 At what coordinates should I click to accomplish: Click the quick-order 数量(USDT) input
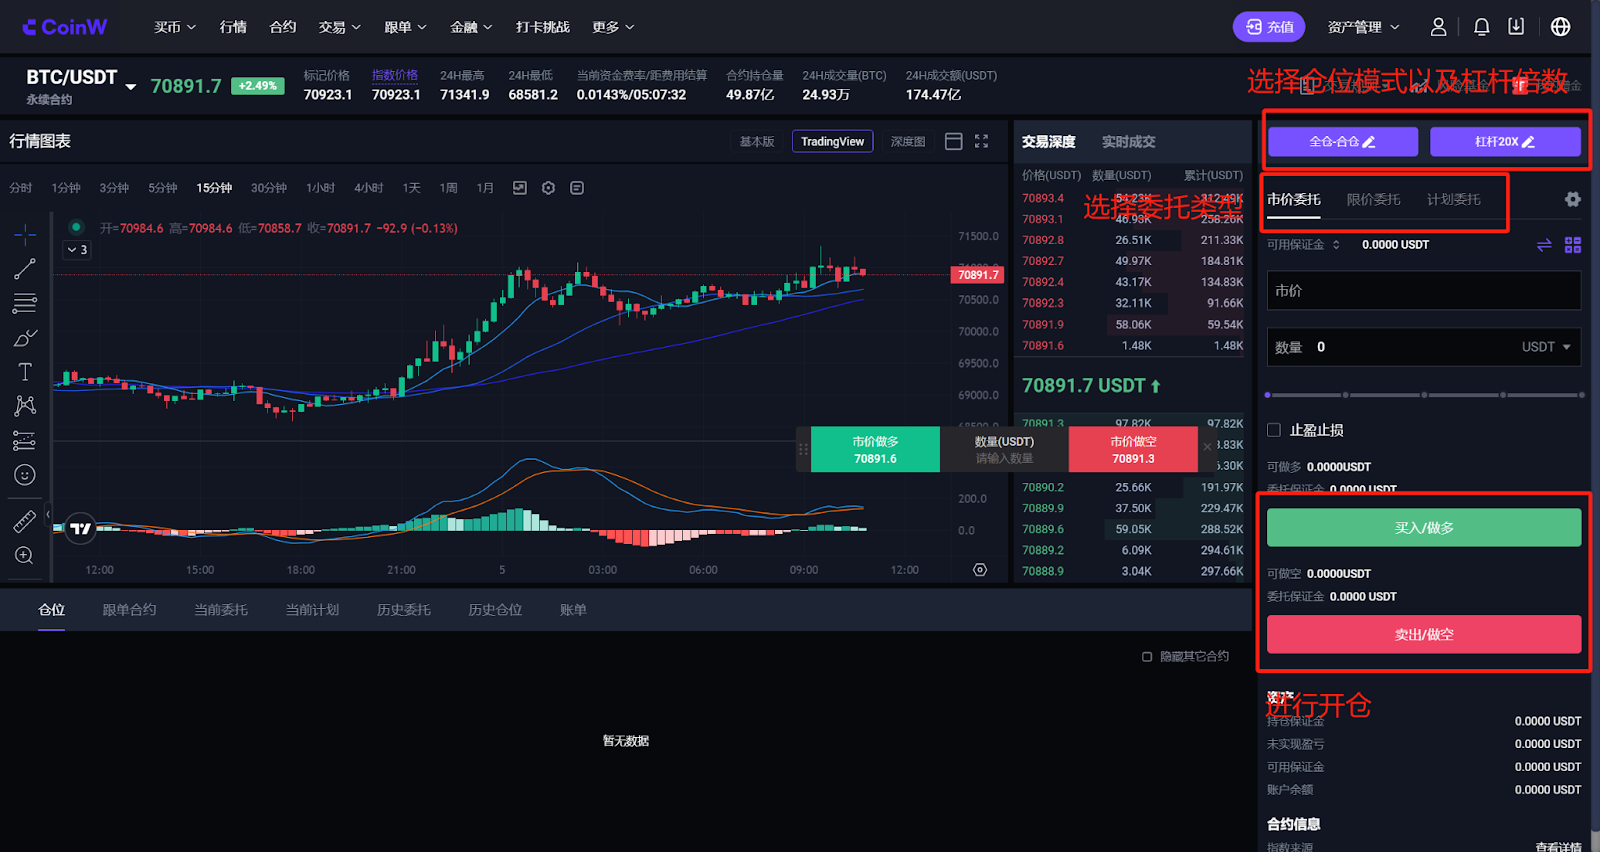click(1004, 450)
